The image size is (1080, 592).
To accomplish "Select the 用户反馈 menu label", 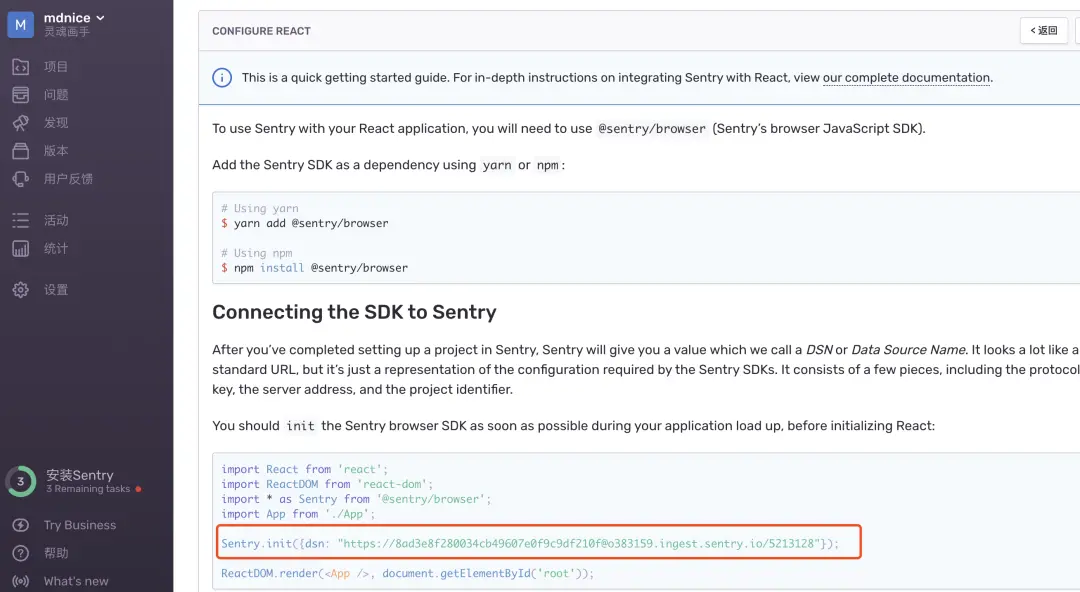I will [68, 179].
